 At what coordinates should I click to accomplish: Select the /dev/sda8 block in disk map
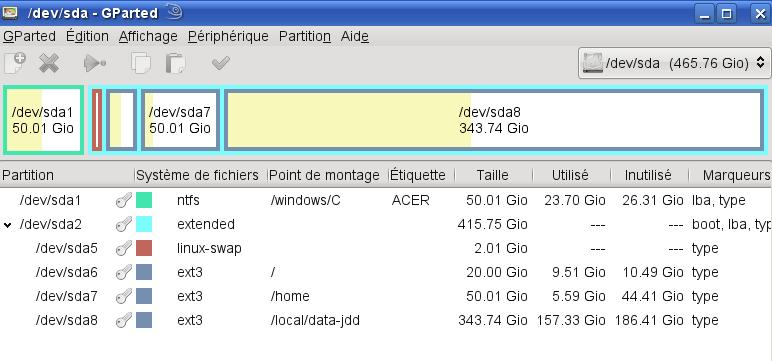494,120
